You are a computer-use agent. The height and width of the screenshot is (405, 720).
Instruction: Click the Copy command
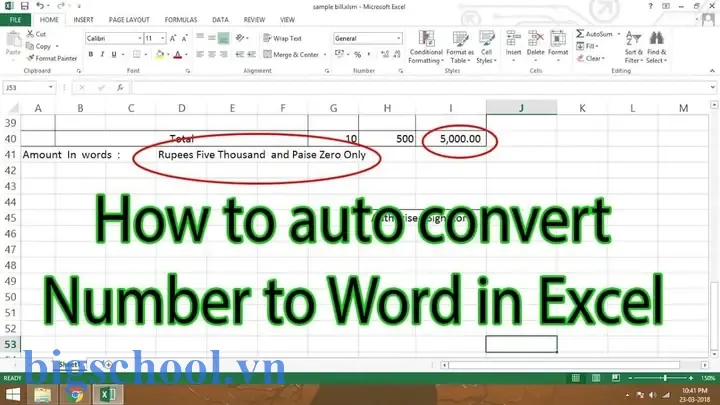tap(39, 46)
